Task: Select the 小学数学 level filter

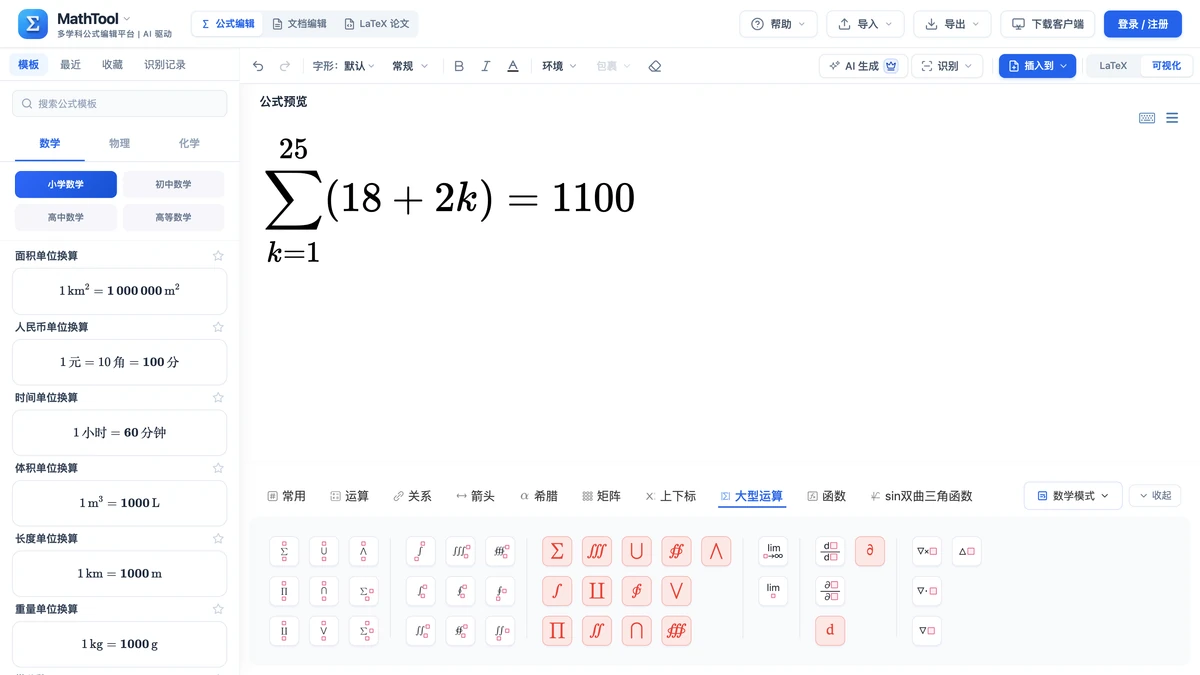Action: tap(66, 184)
